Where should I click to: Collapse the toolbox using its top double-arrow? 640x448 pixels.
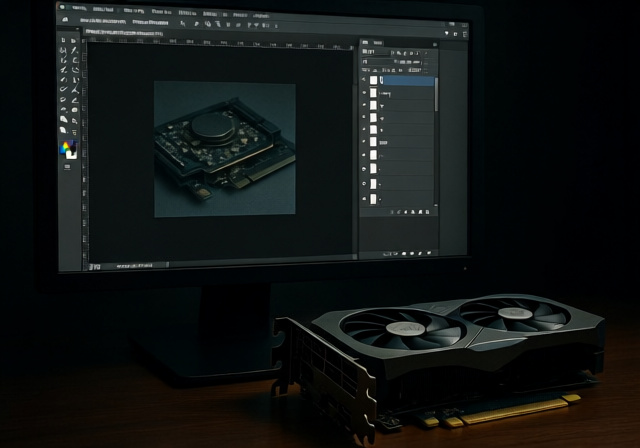77,29
